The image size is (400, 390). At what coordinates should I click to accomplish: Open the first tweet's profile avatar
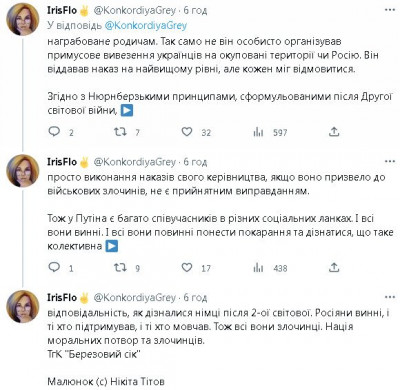(23, 20)
